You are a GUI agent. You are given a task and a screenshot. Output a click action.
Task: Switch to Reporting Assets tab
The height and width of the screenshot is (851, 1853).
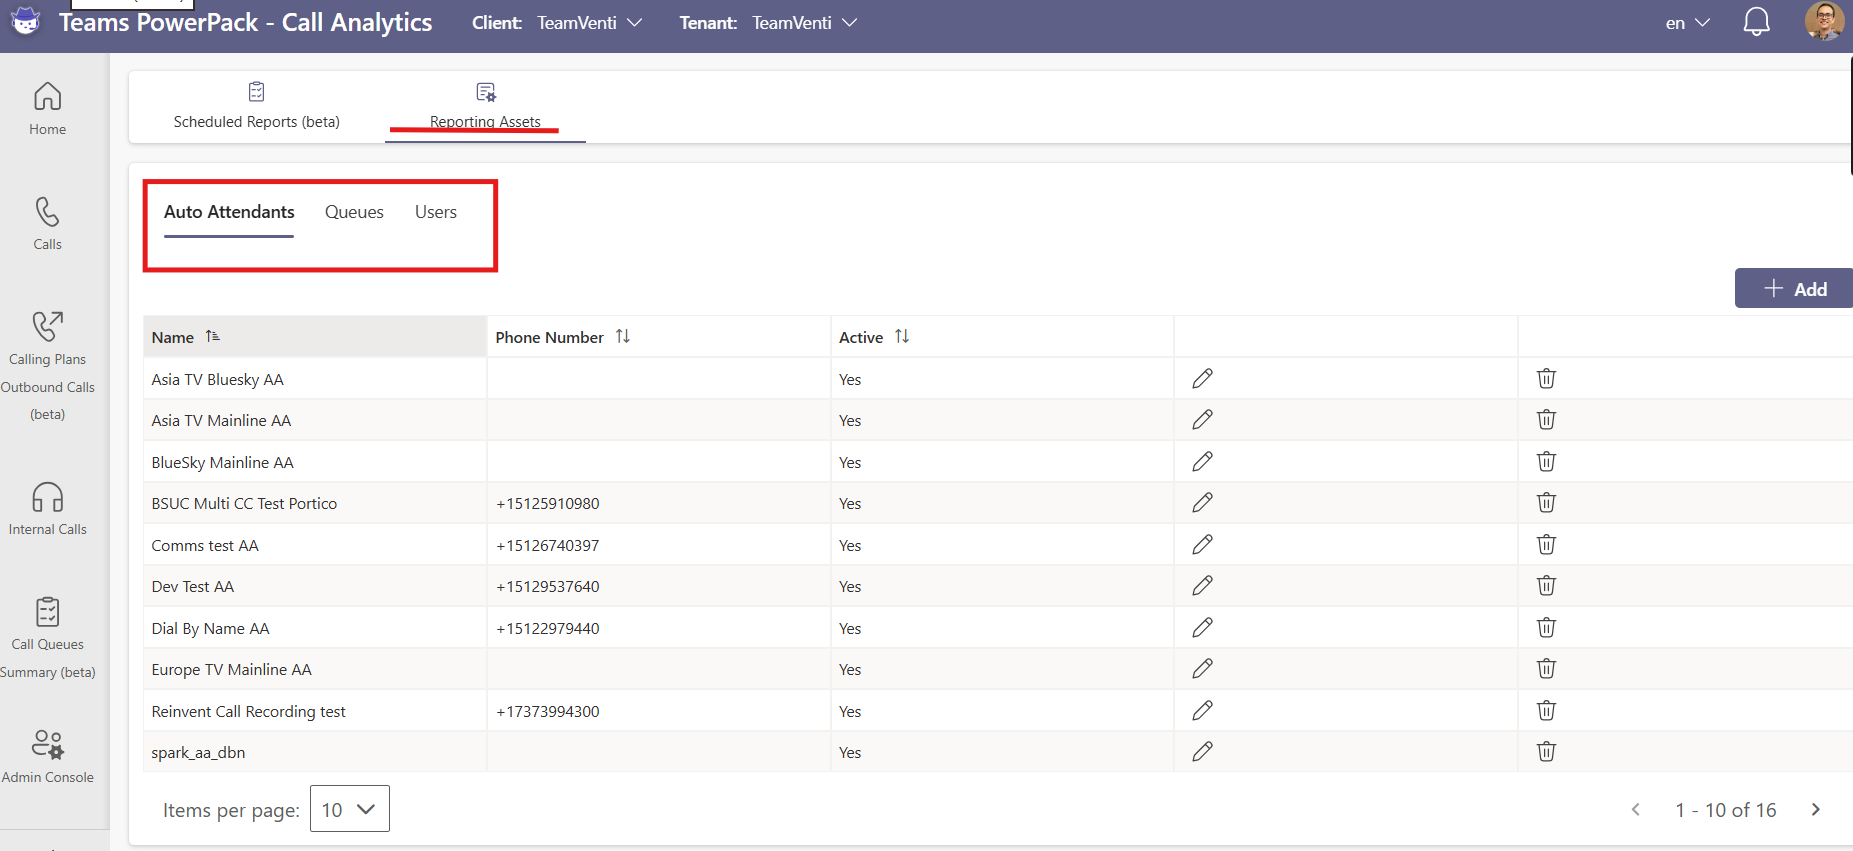tap(485, 106)
